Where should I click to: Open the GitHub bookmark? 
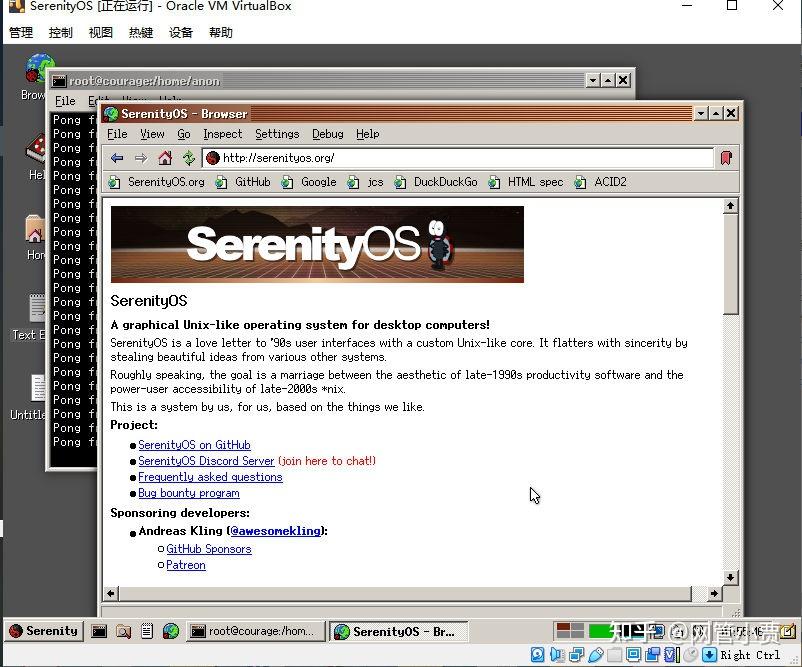243,182
